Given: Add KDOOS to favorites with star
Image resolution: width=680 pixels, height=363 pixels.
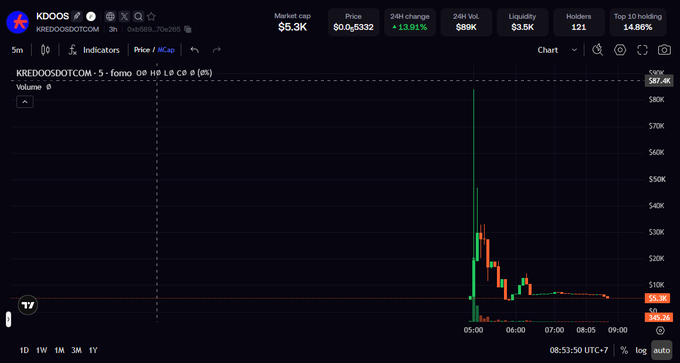Looking at the screenshot, I should [x=151, y=16].
